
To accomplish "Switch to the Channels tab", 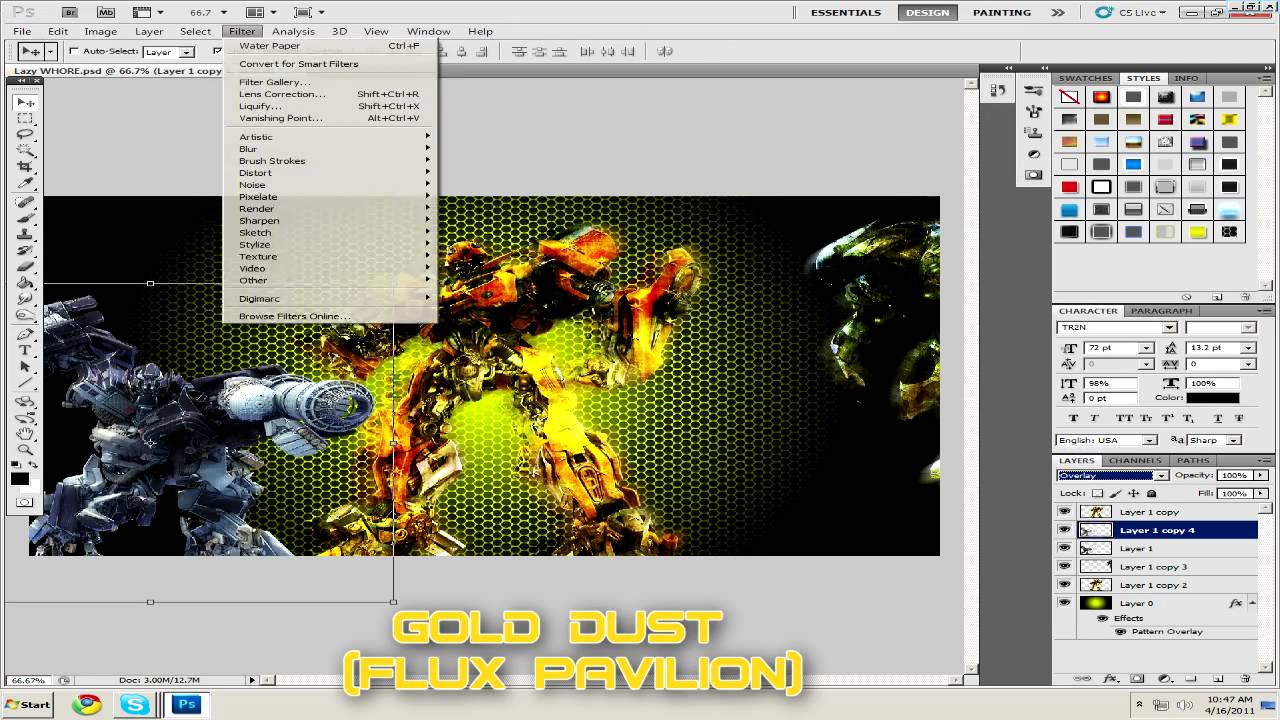I will point(1135,461).
